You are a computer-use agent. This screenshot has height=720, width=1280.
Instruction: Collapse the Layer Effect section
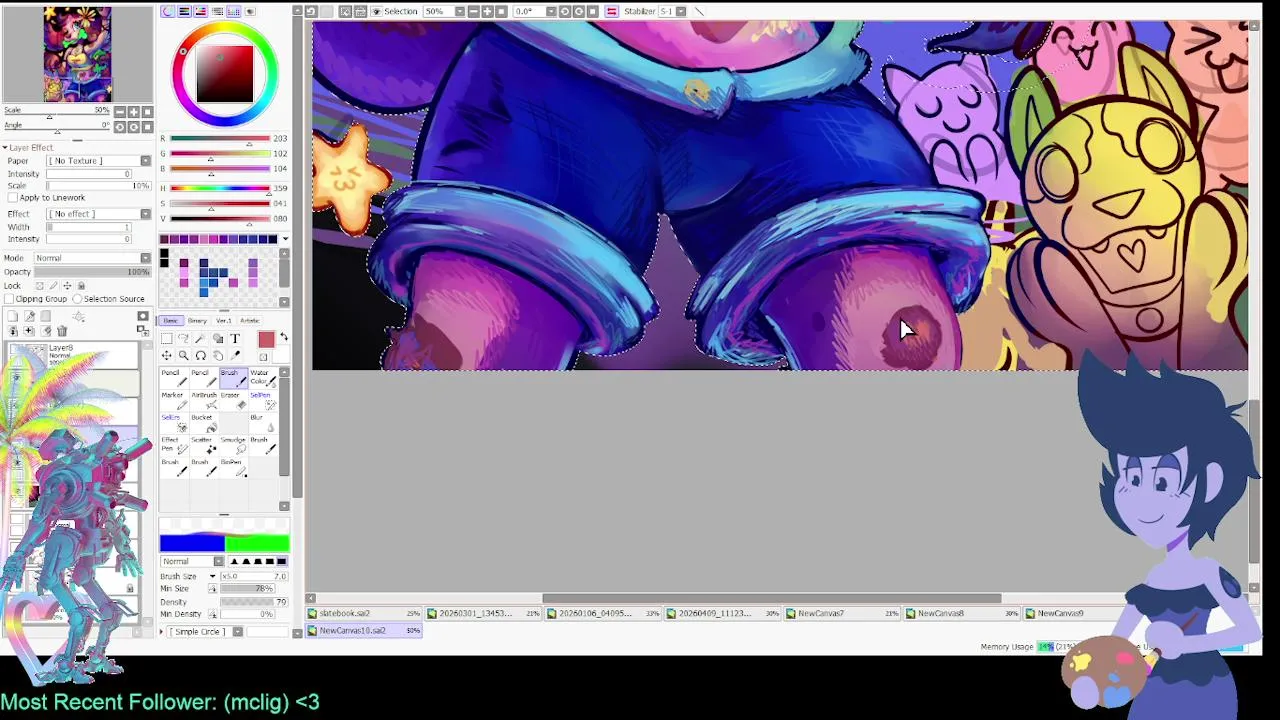[x=5, y=148]
